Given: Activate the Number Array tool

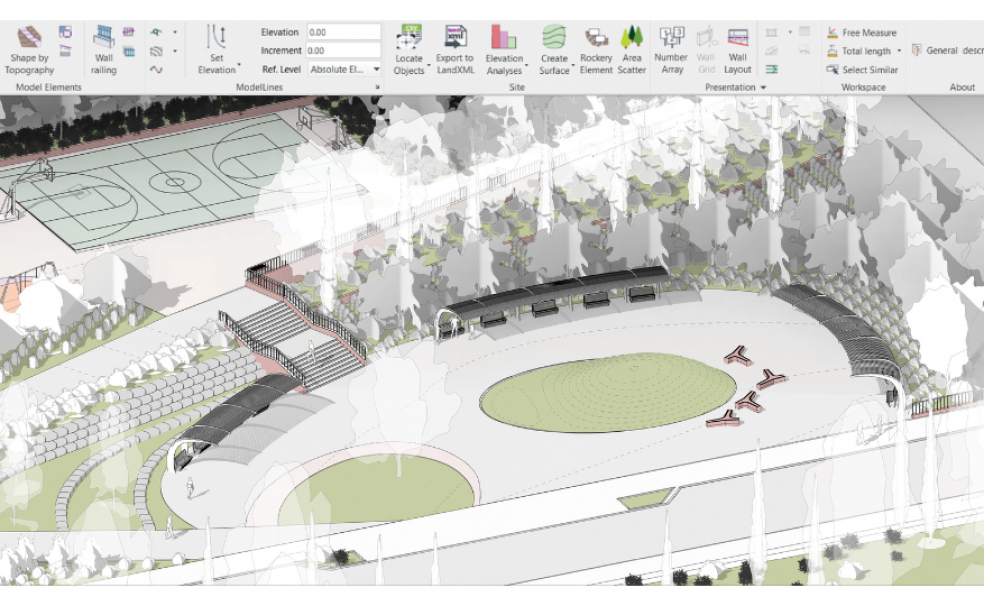Looking at the screenshot, I should coord(671,49).
